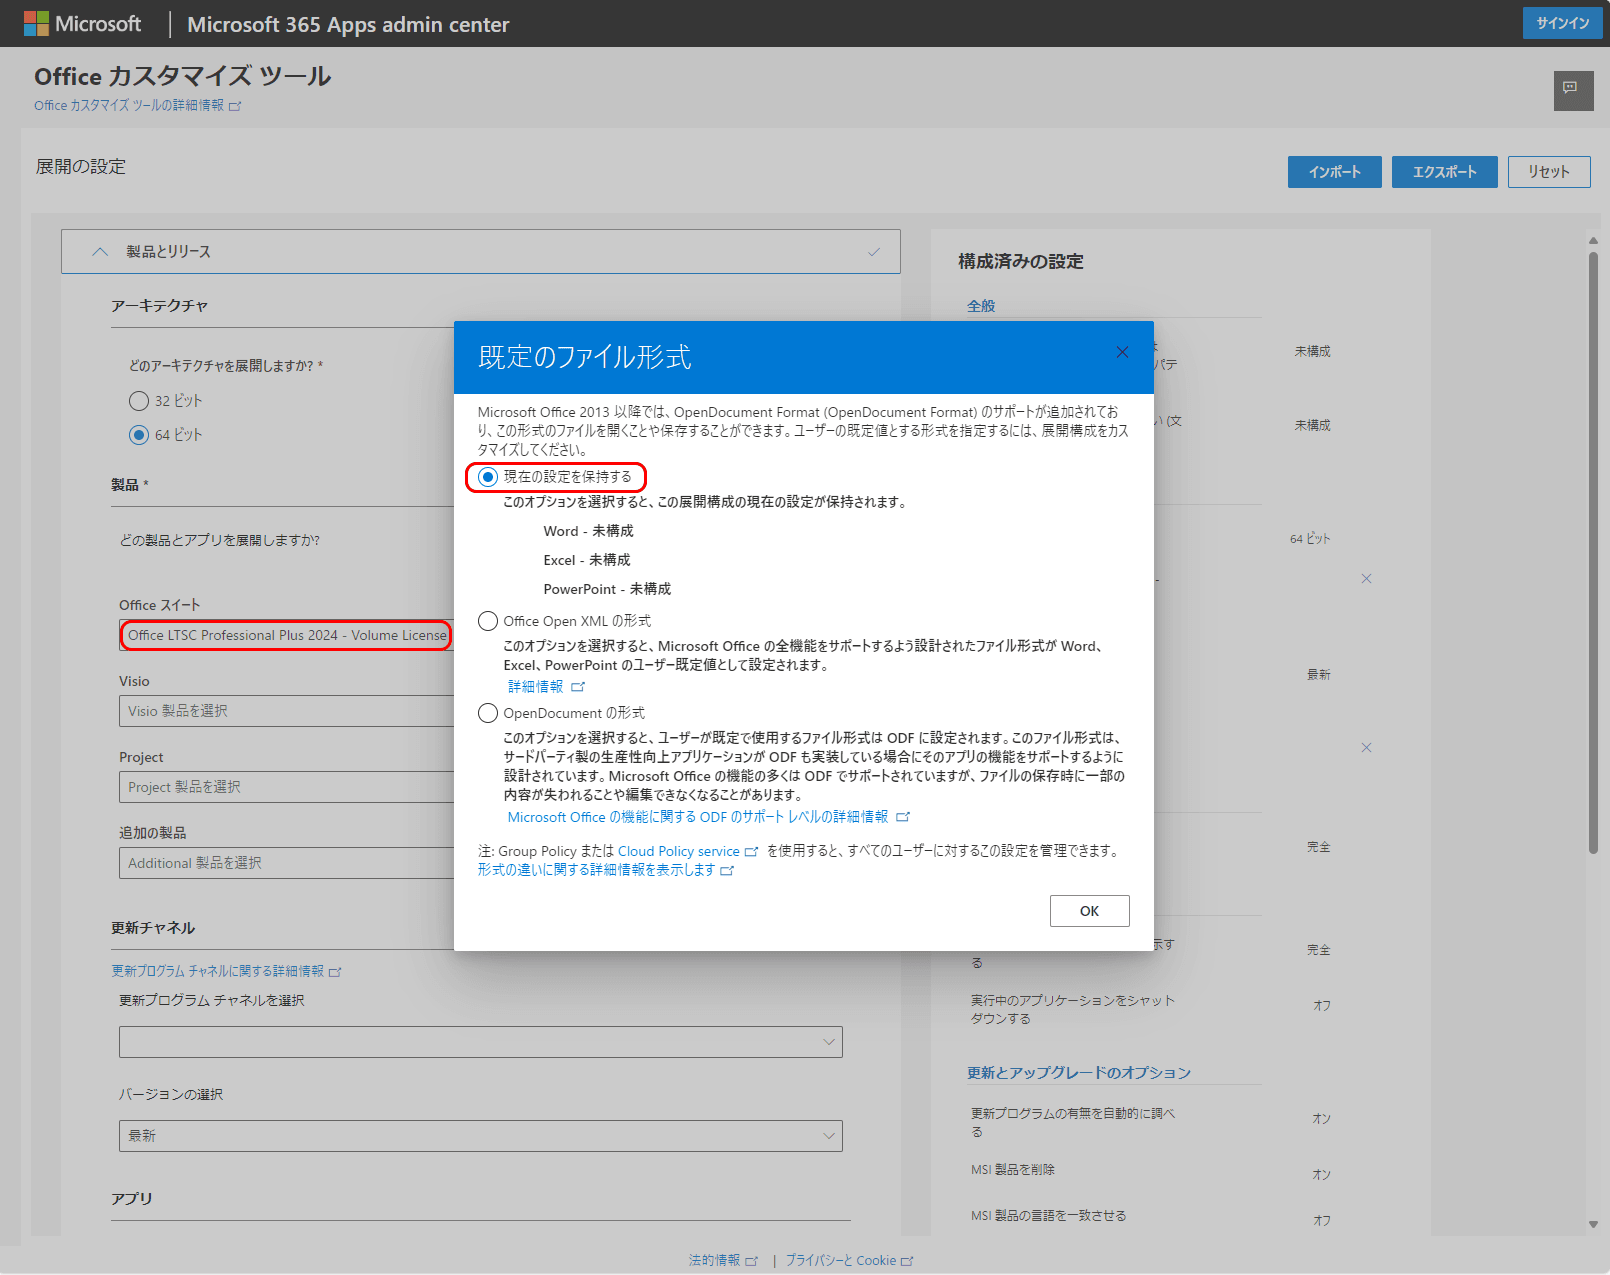The image size is (1610, 1275).
Task: Click the vertical scrollbar thumb
Action: point(1594,553)
